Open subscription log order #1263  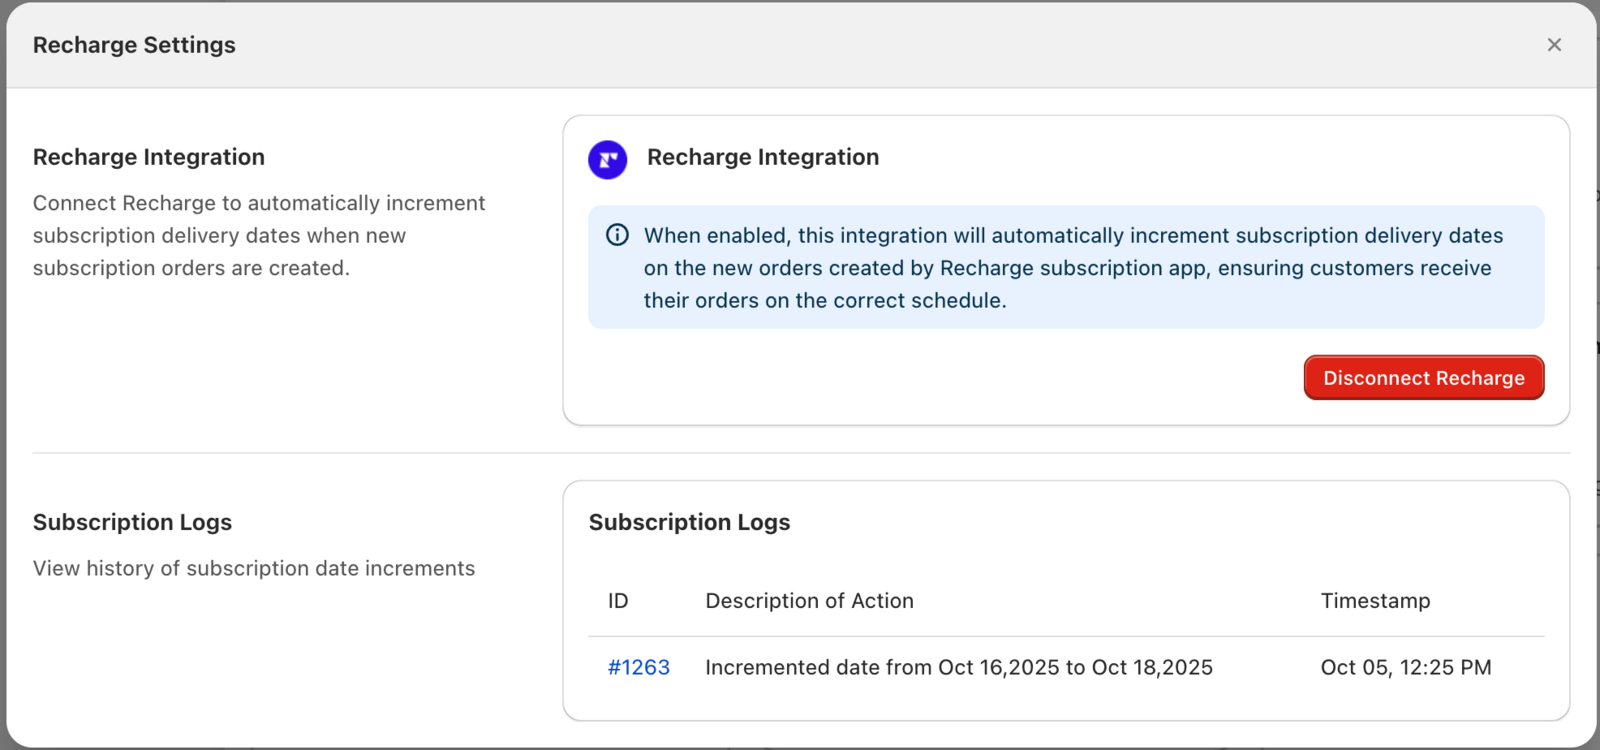(639, 667)
